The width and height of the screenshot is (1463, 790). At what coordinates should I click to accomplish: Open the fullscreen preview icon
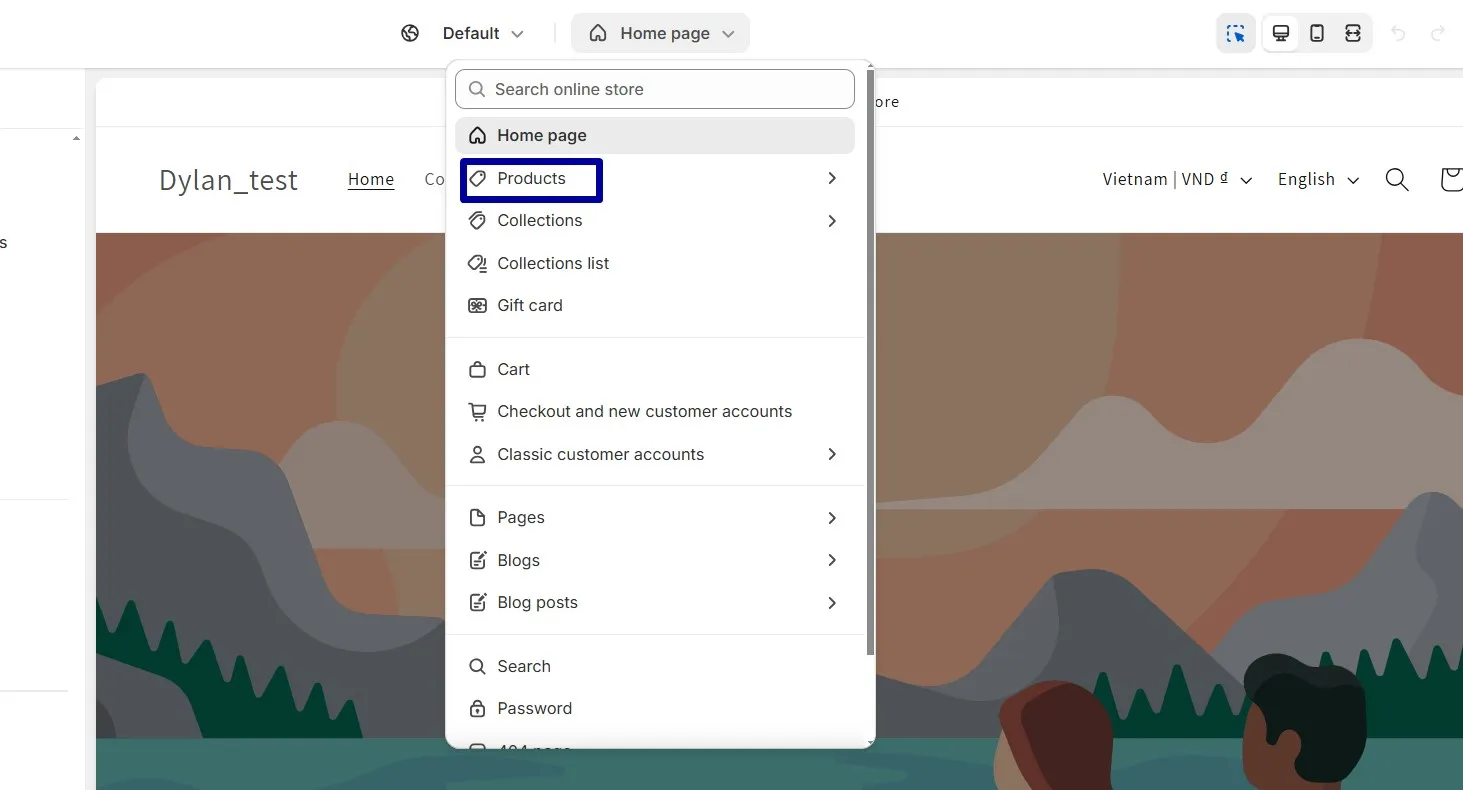click(x=1353, y=34)
